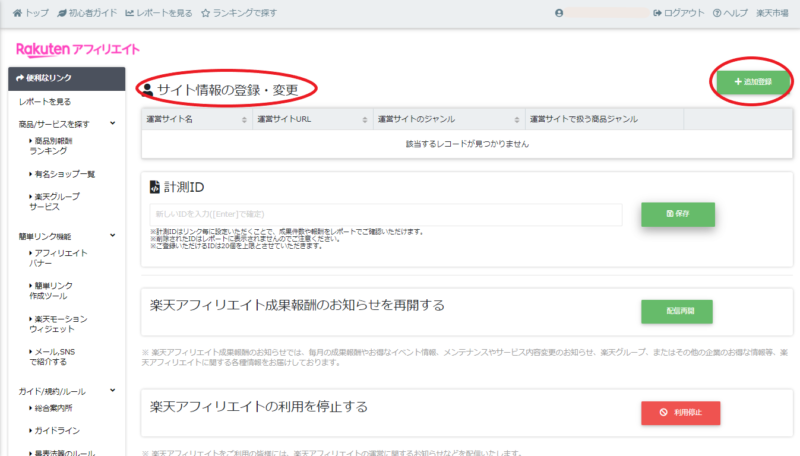The image size is (800, 456).
Task: Click the Rakuten アフィリエイト logo
Action: 78,49
